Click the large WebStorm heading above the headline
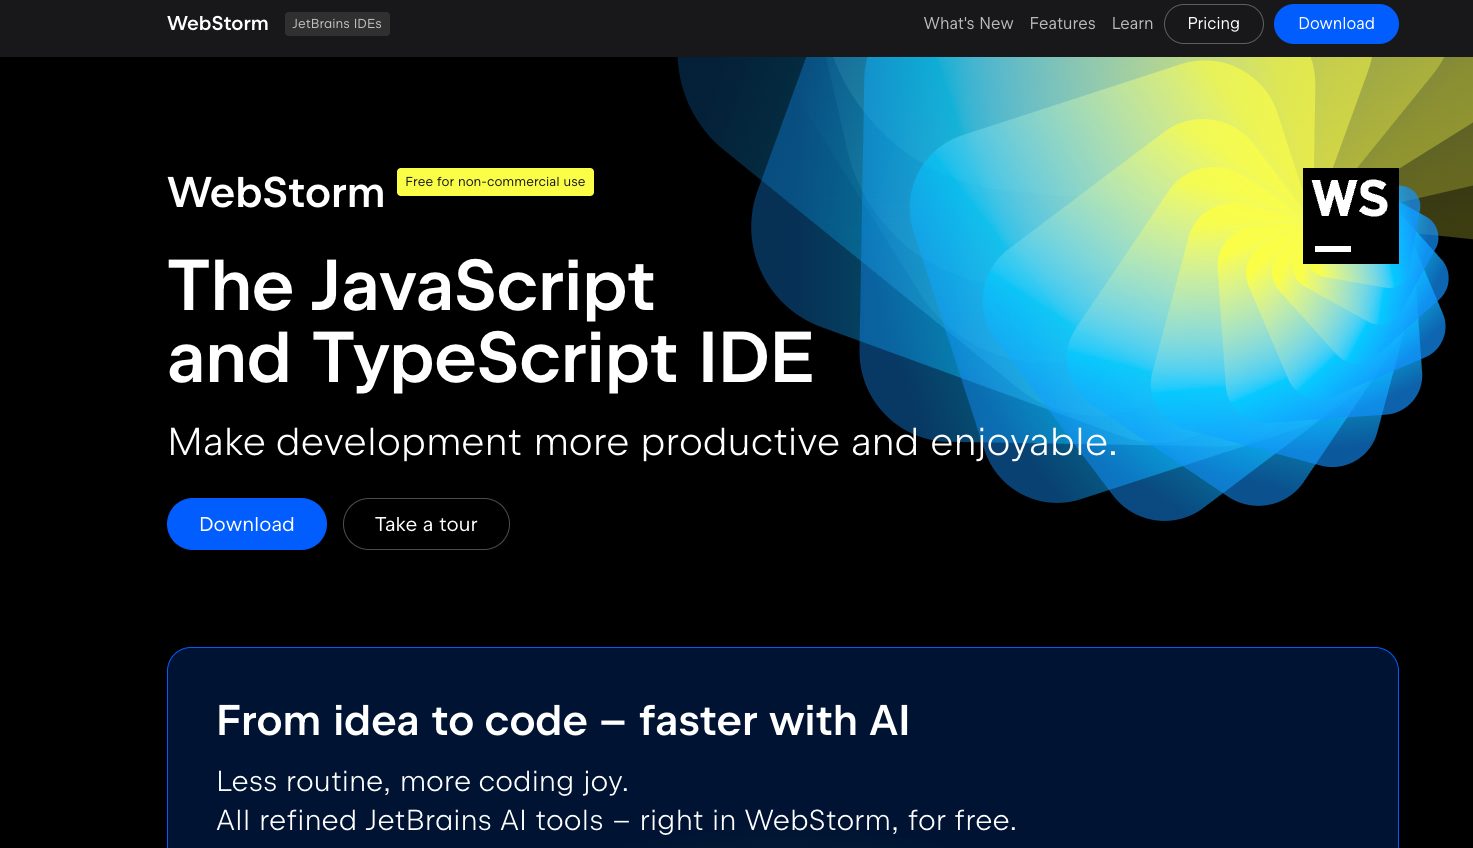Viewport: 1473px width, 848px height. 276,192
